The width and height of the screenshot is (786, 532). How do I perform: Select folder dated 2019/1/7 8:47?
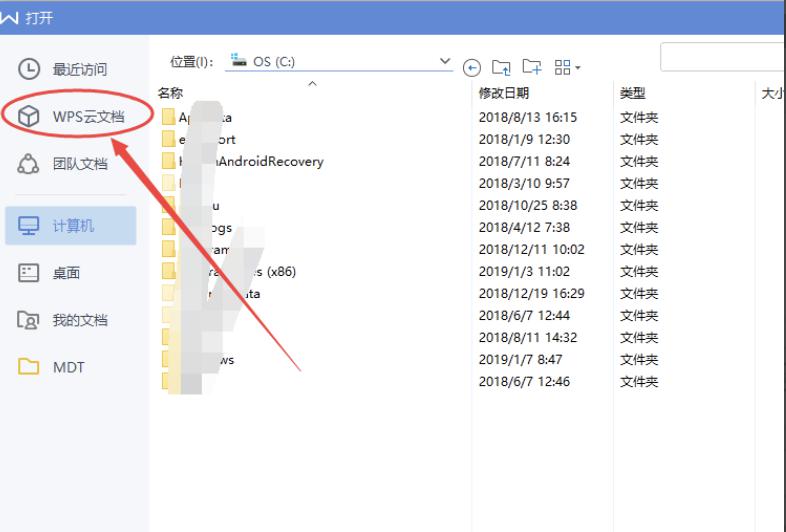[x=410, y=360]
